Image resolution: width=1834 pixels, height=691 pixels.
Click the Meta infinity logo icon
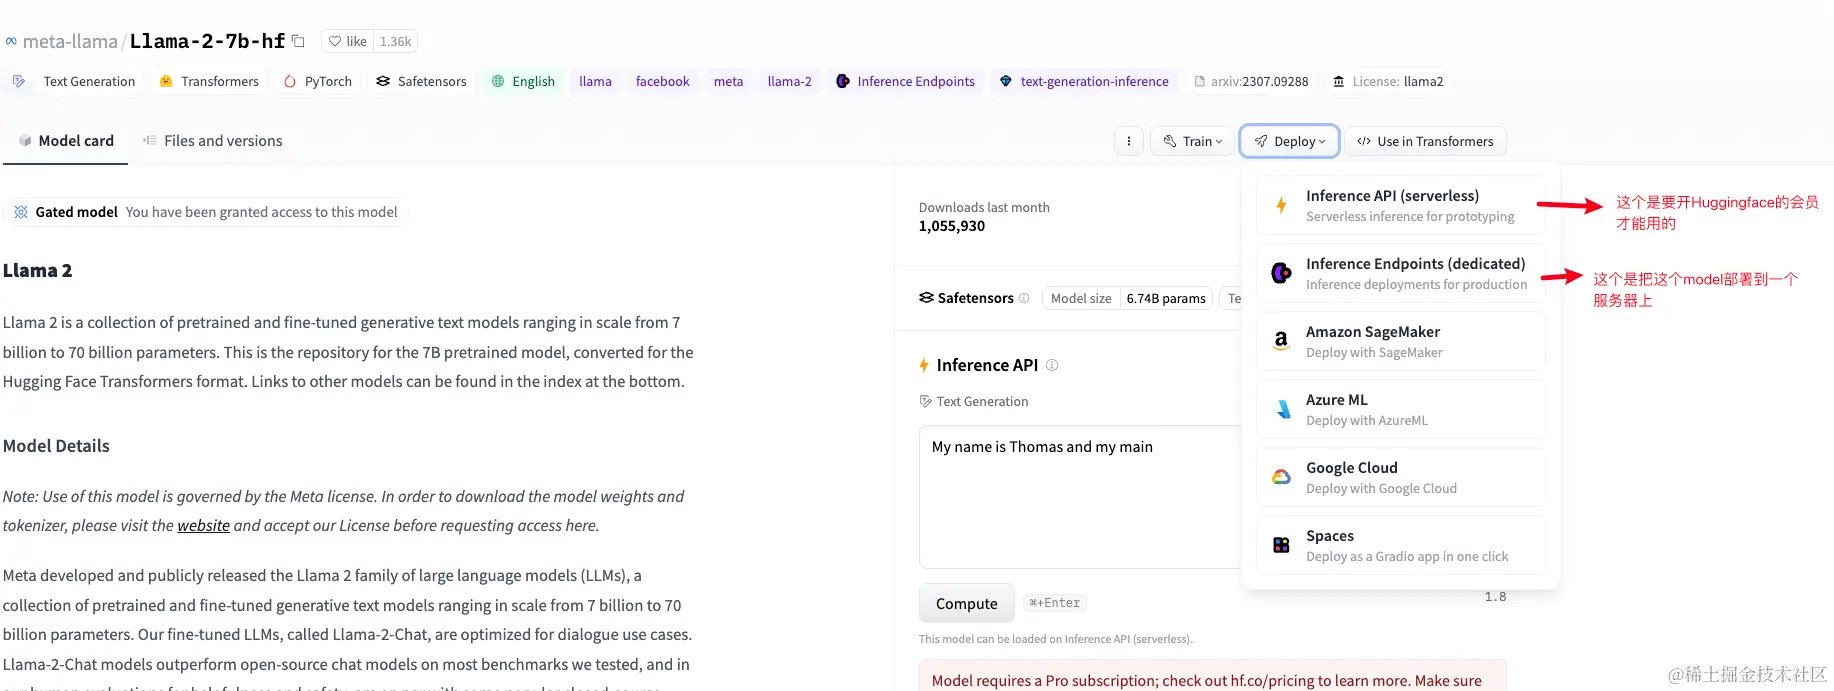point(11,41)
